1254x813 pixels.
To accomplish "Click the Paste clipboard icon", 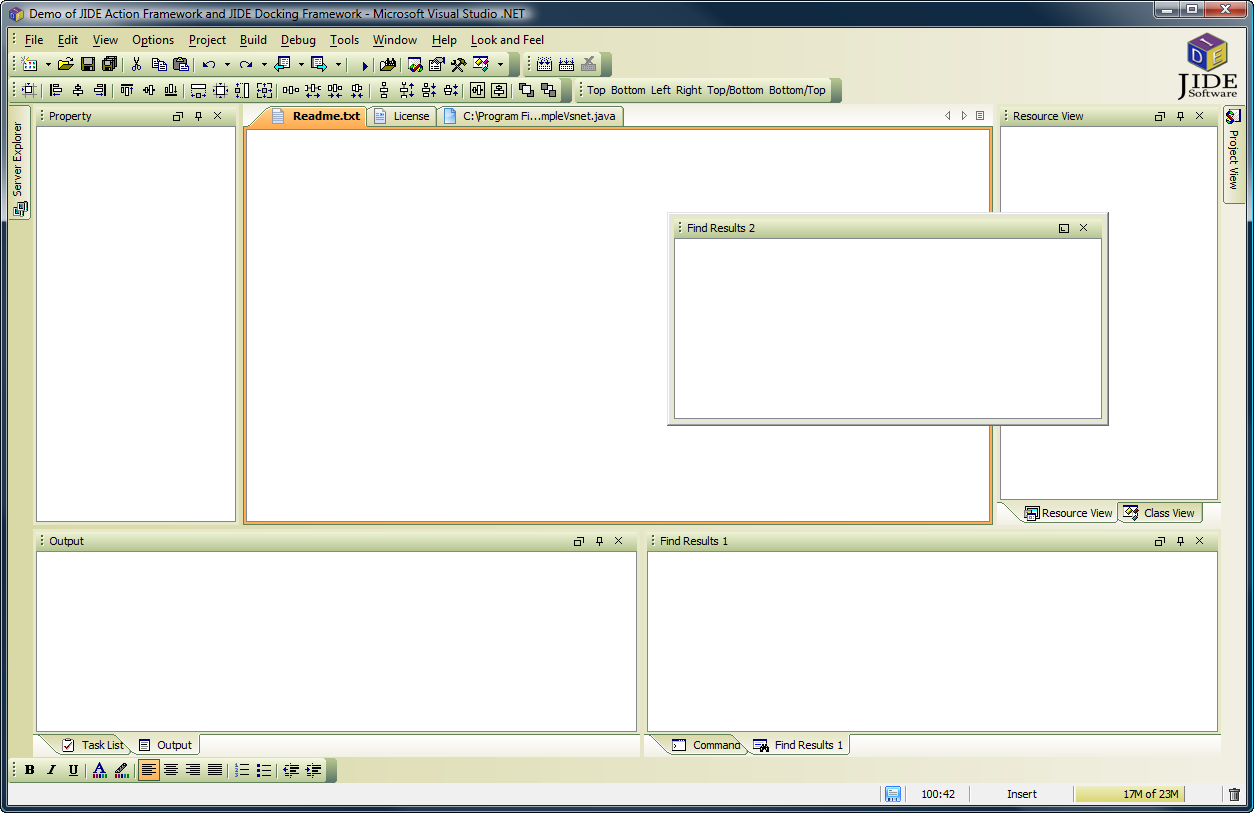I will pos(181,65).
